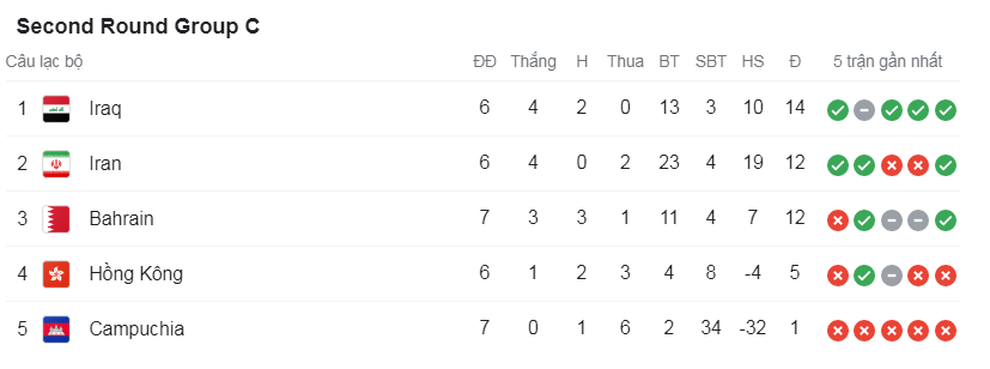Click the Iran flag icon
This screenshot has height=369, width=990.
56,164
